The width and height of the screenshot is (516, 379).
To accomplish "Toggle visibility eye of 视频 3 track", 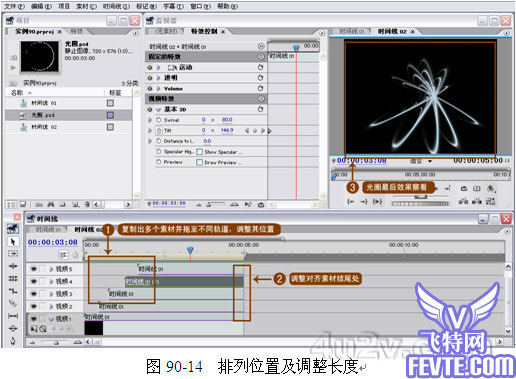I will pyautogui.click(x=33, y=294).
